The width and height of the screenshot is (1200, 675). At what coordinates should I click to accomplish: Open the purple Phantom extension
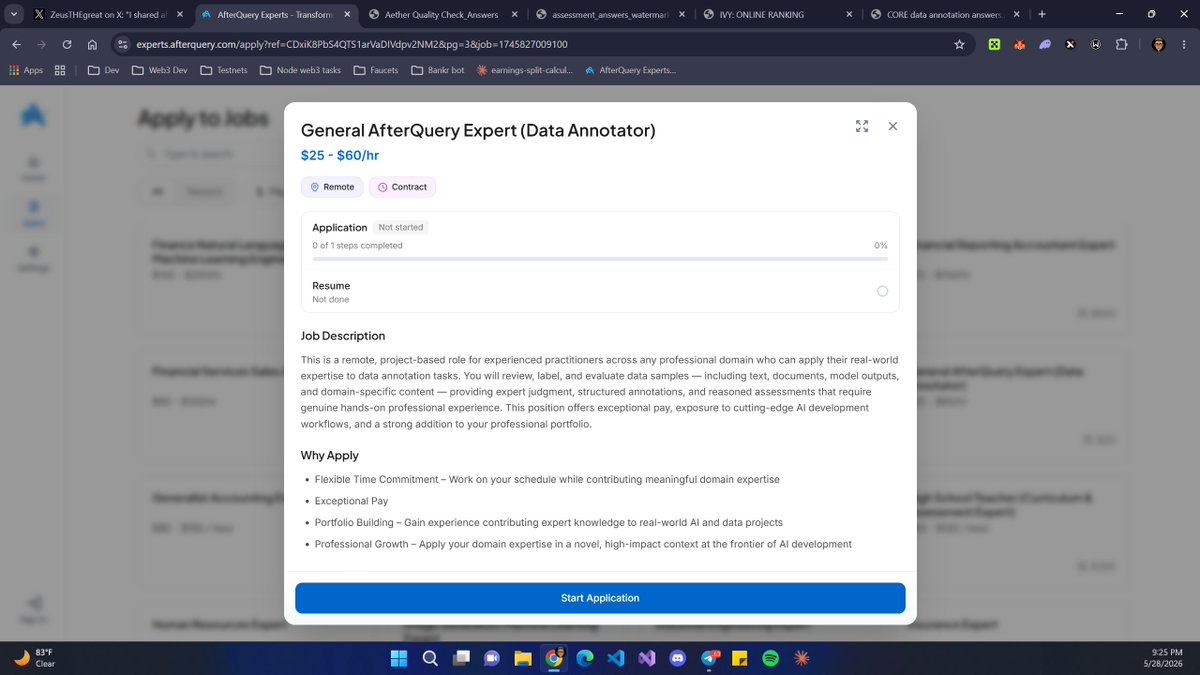[1045, 44]
